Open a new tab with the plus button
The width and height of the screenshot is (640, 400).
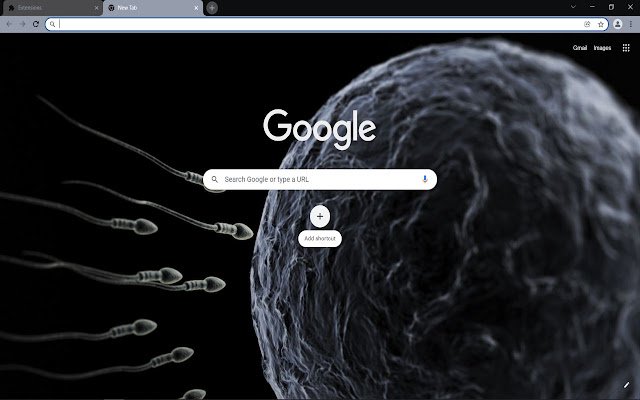(212, 8)
